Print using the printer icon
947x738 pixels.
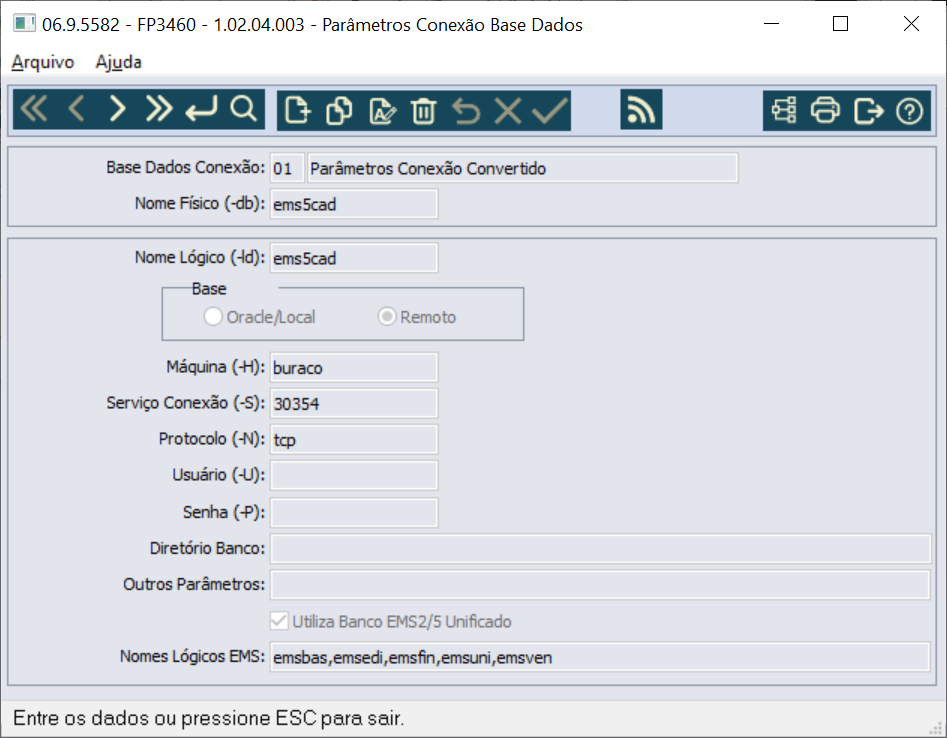pos(826,111)
